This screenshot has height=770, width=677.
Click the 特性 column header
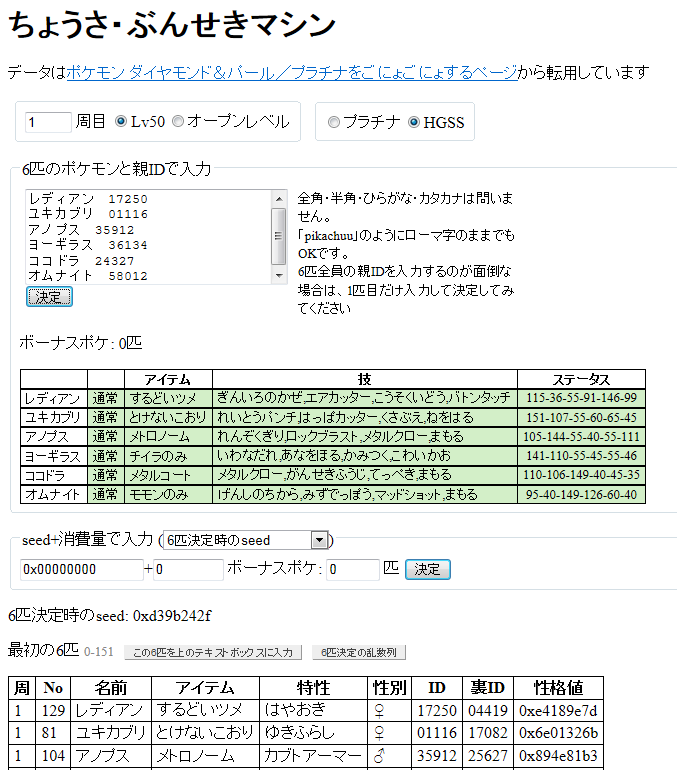(x=313, y=688)
